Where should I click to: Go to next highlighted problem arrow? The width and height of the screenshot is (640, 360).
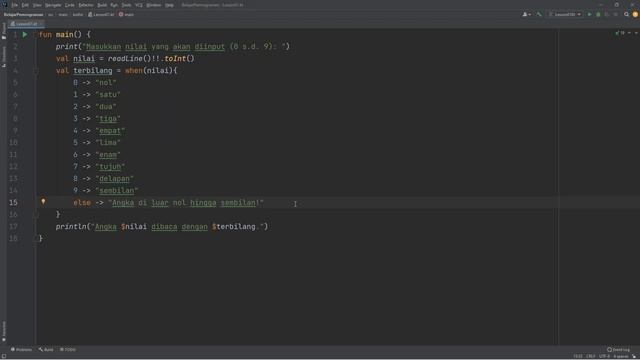coord(636,33)
